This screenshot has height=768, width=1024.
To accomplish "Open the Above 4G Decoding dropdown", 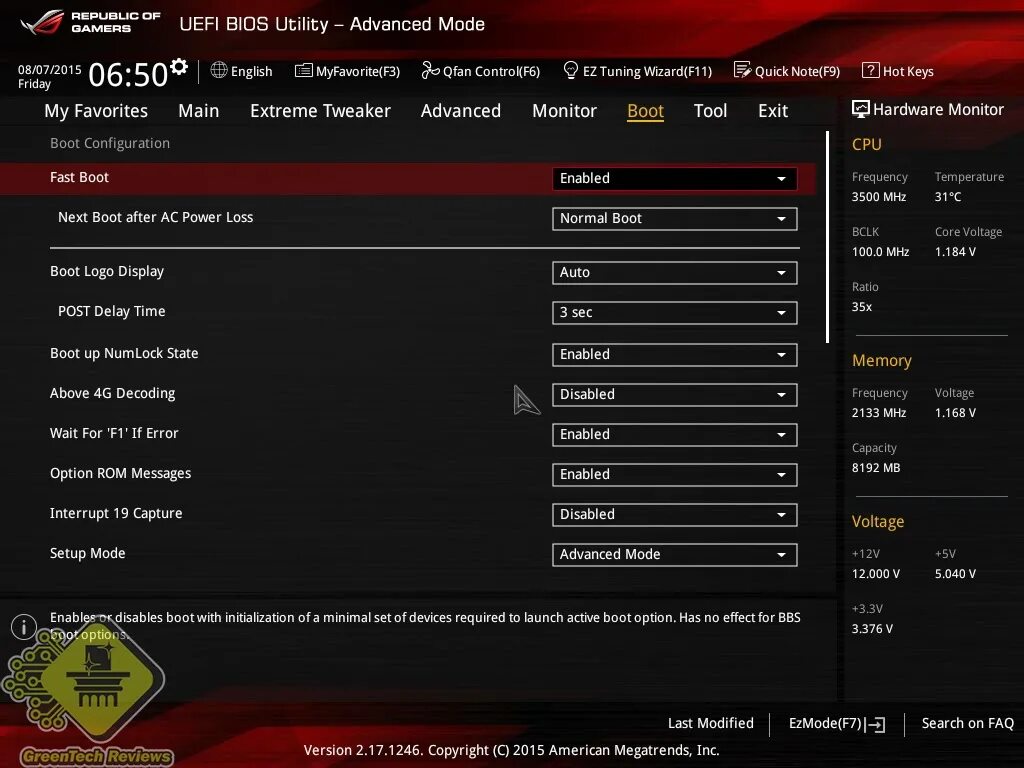I will tap(675, 394).
